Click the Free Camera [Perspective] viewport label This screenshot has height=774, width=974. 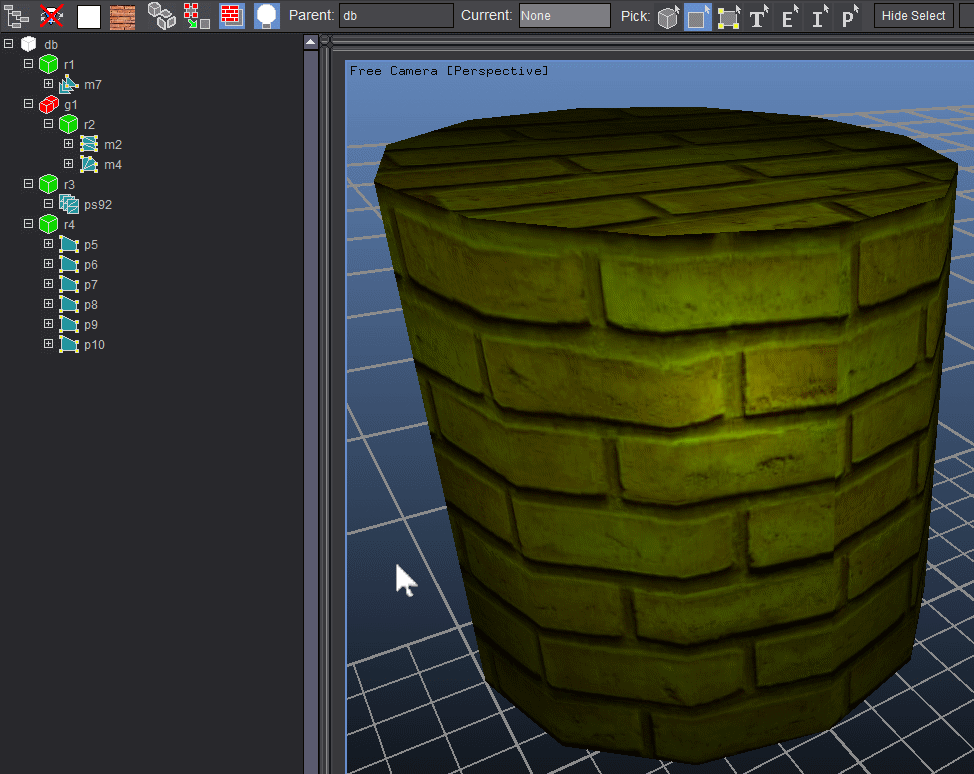click(x=448, y=71)
